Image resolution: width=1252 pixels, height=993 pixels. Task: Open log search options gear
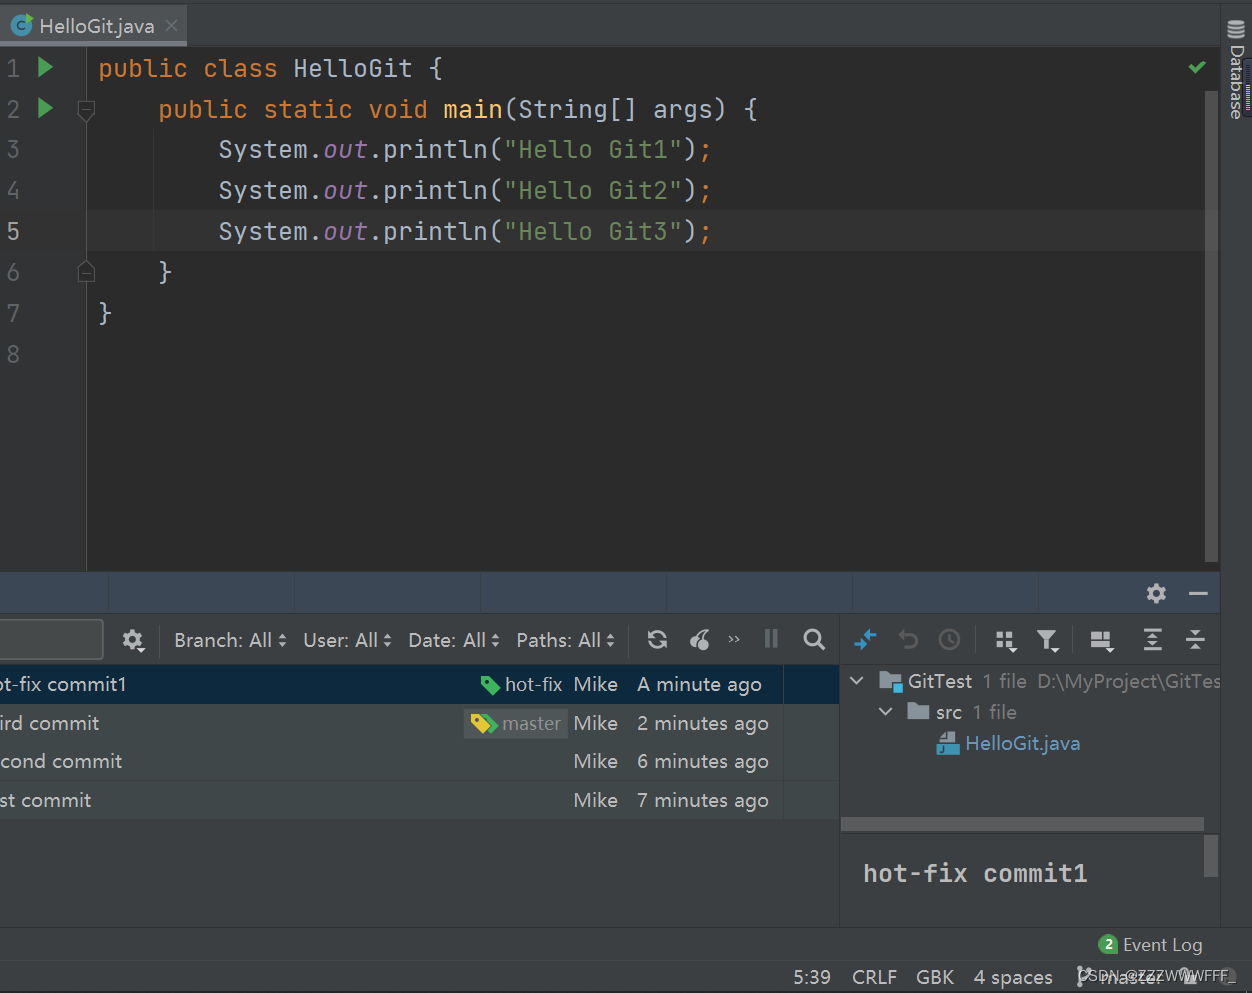pyautogui.click(x=133, y=640)
